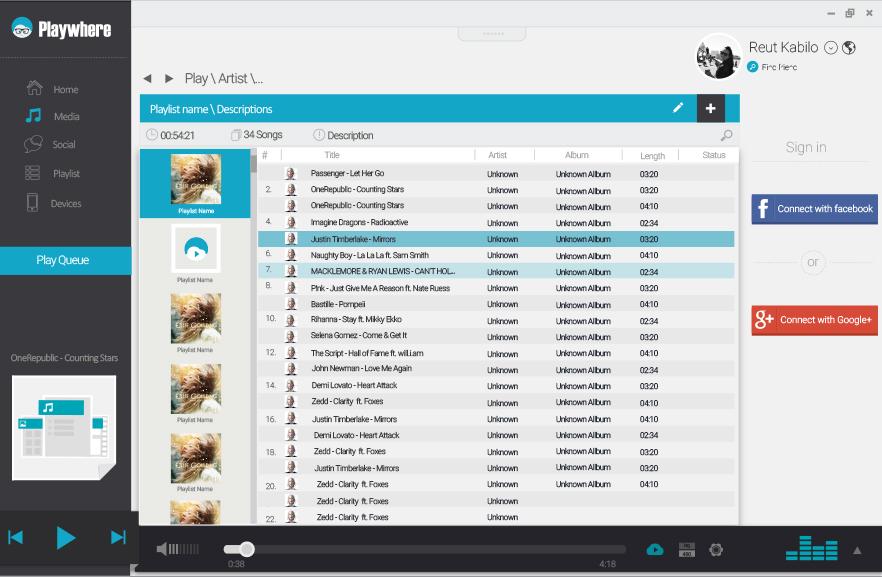The image size is (882, 577).
Task: Skip to the previous track
Action: (x=16, y=538)
